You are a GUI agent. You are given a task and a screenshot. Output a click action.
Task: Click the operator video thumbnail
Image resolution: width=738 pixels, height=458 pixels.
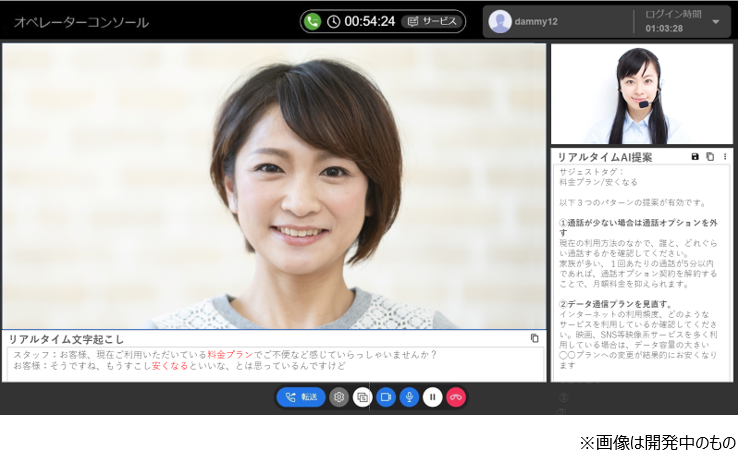642,94
